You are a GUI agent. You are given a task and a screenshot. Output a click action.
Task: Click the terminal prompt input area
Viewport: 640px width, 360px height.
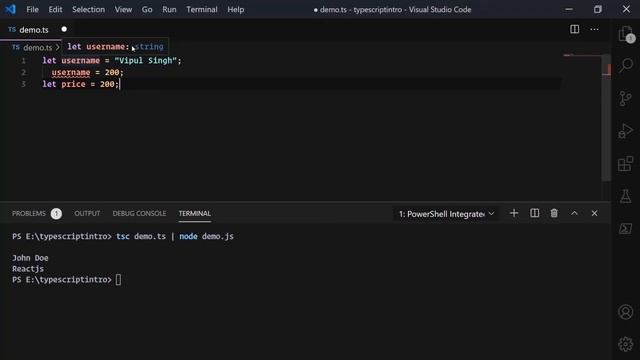click(x=118, y=280)
